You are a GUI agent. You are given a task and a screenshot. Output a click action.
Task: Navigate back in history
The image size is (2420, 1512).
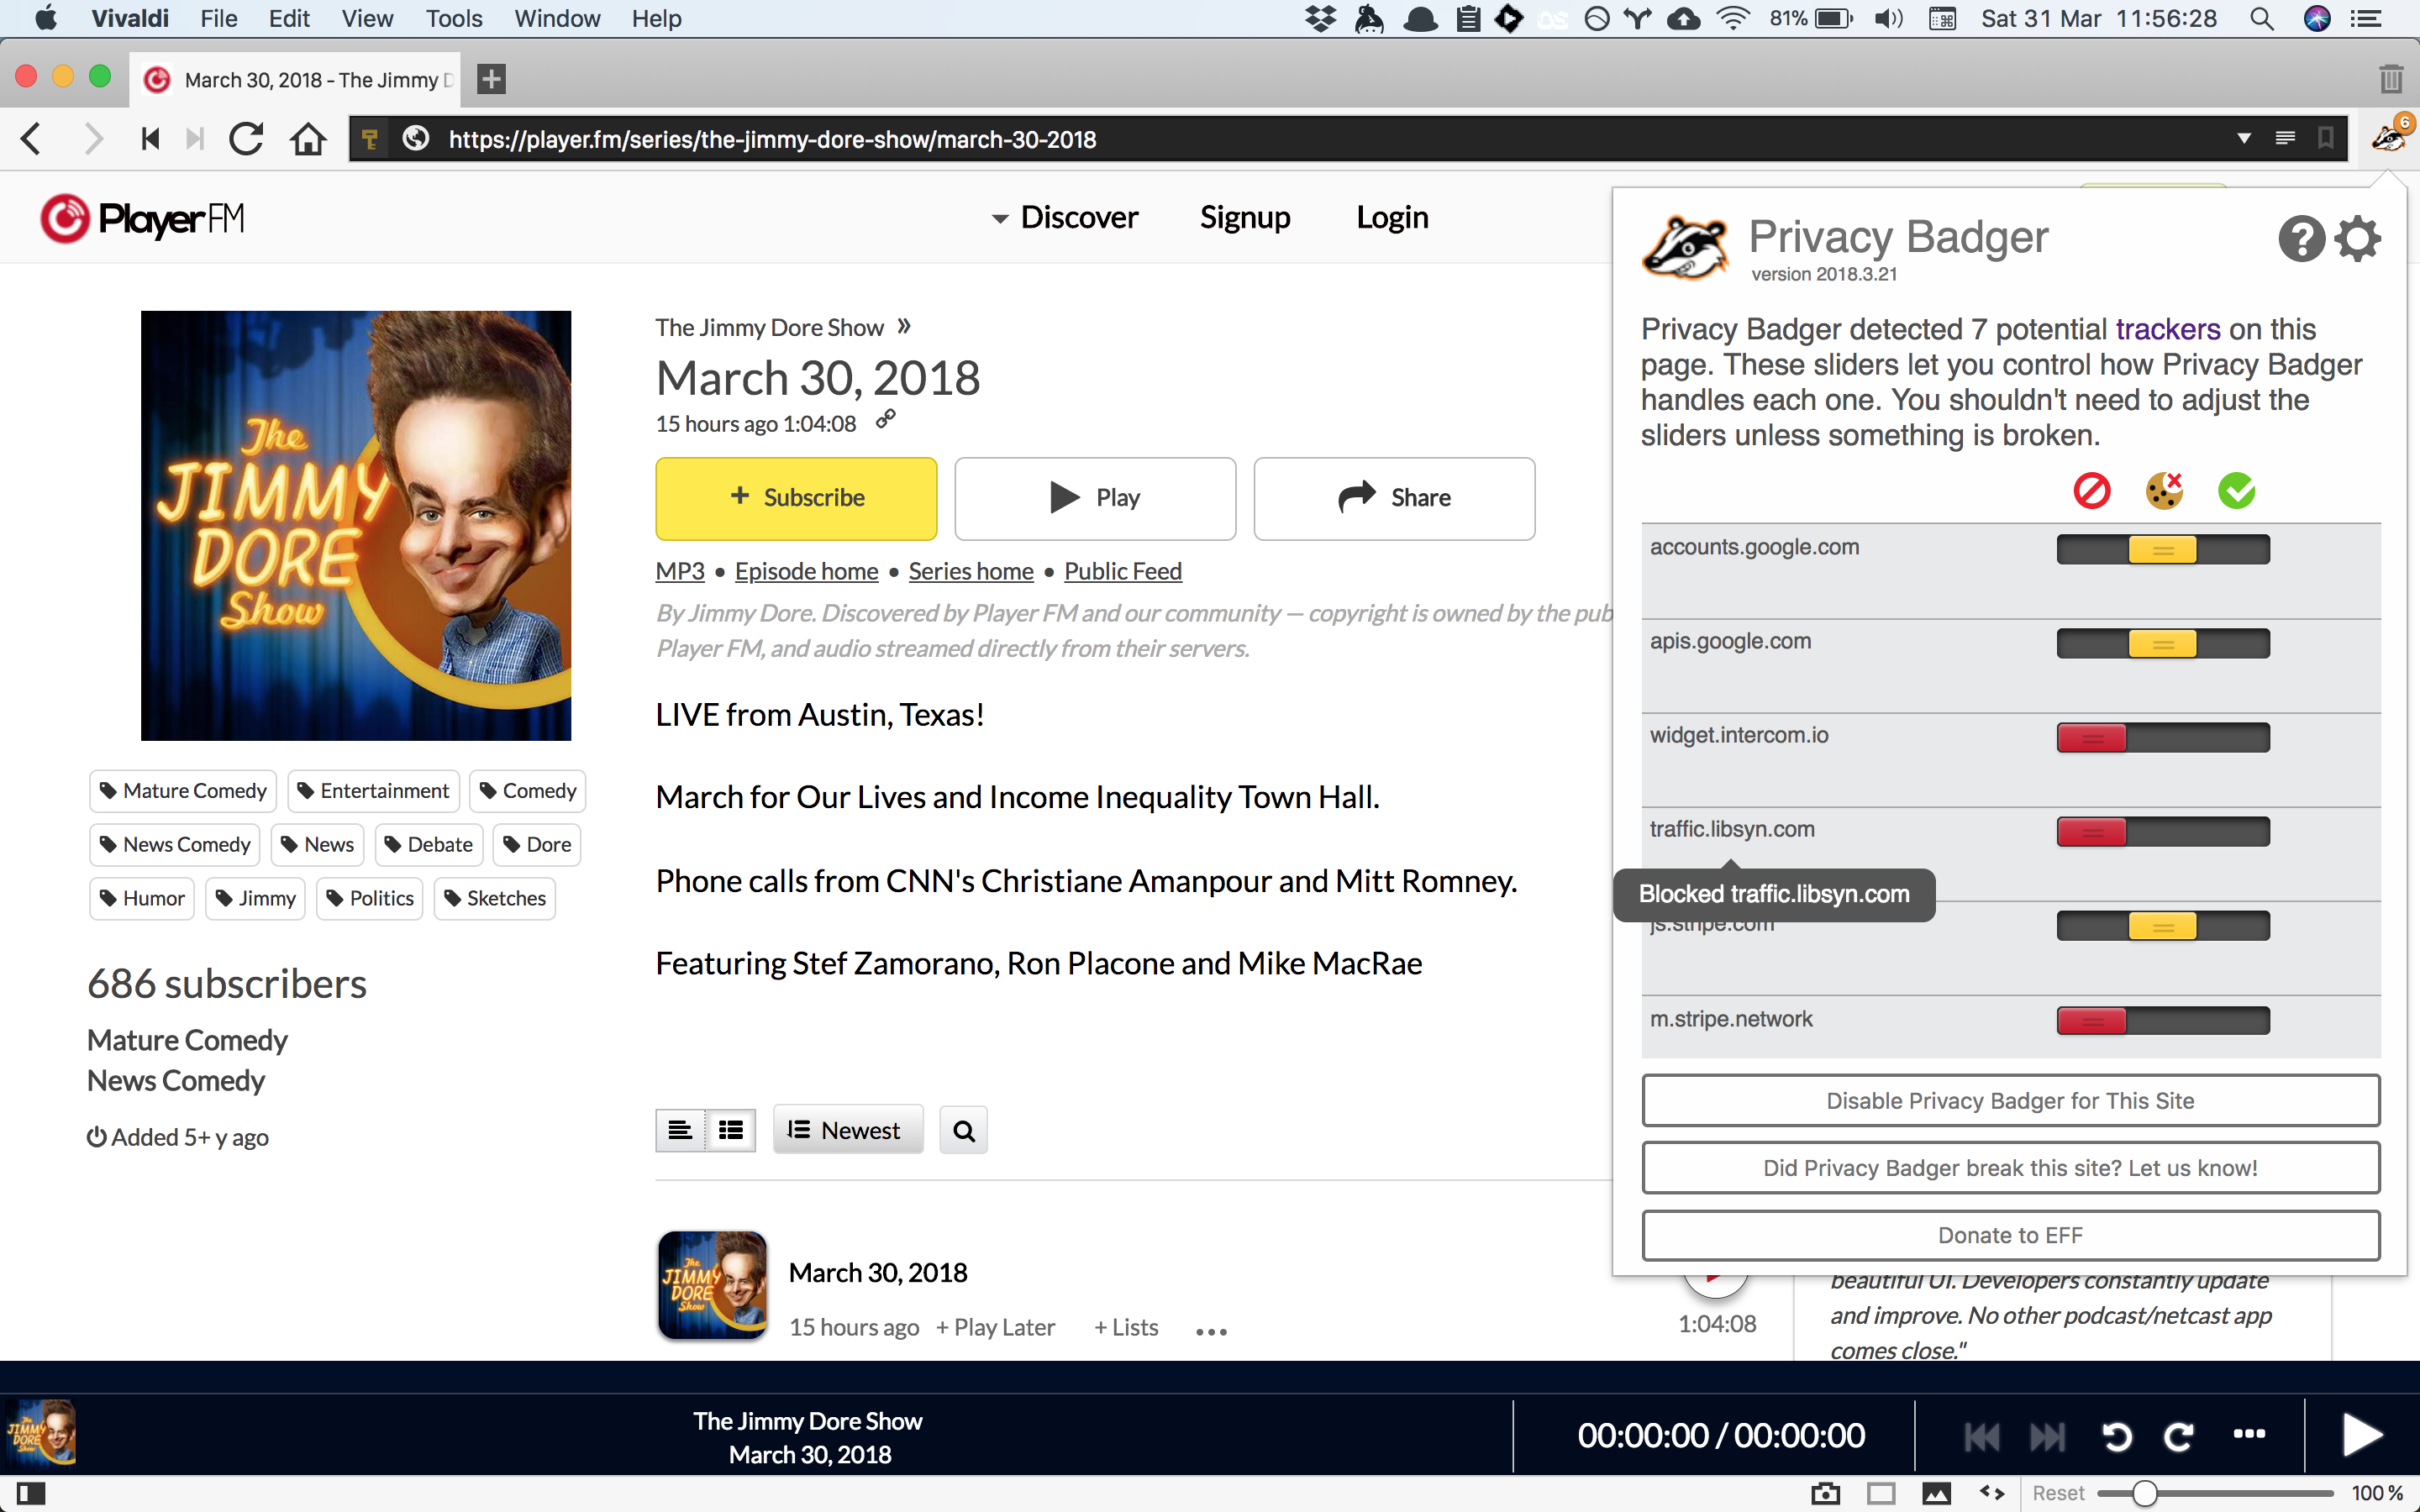tap(32, 139)
